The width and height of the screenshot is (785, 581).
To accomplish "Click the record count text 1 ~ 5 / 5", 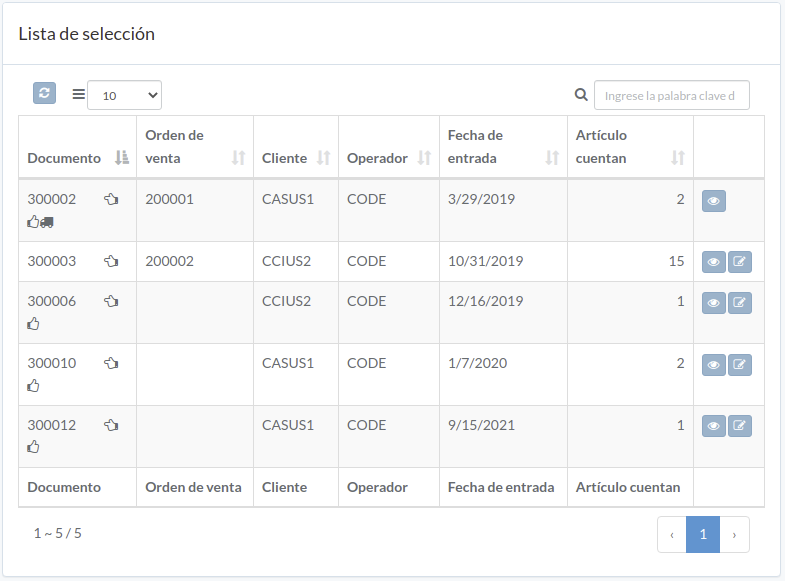I will pos(58,533).
